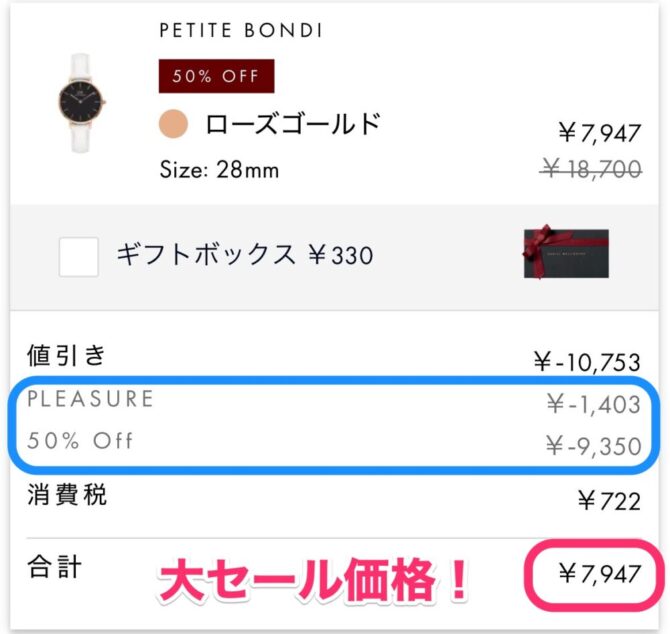Click the tax amount ¥722
The width and height of the screenshot is (670, 634).
(x=609, y=500)
